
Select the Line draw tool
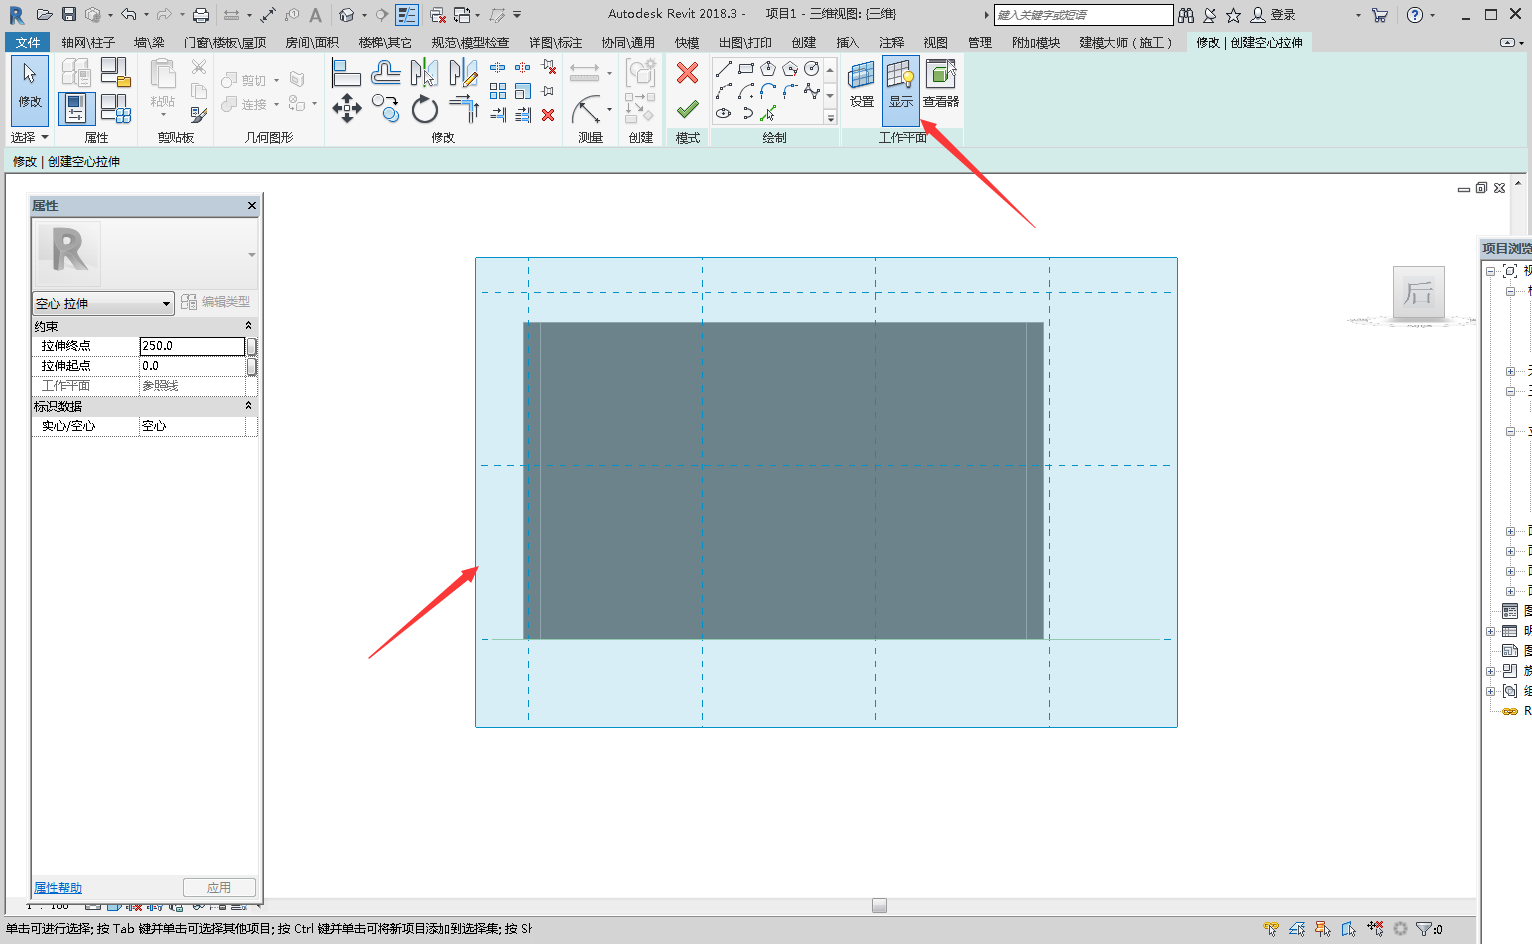[724, 69]
